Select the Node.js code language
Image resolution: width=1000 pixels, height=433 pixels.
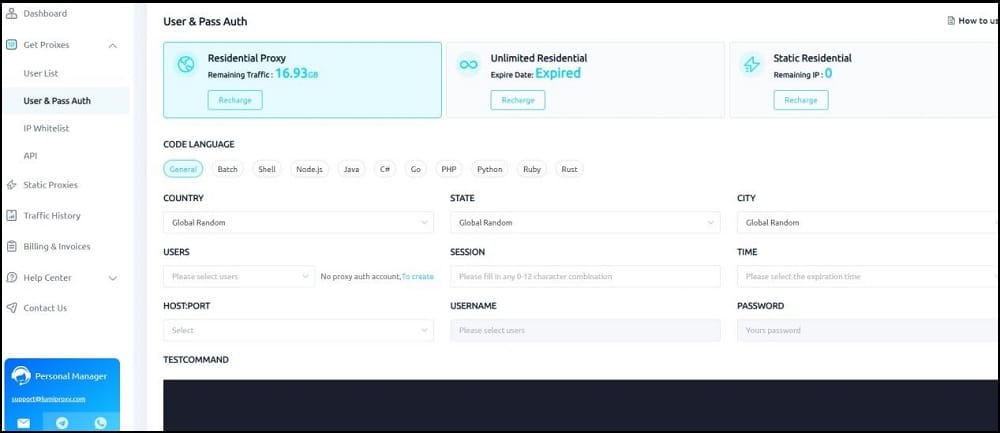309,169
